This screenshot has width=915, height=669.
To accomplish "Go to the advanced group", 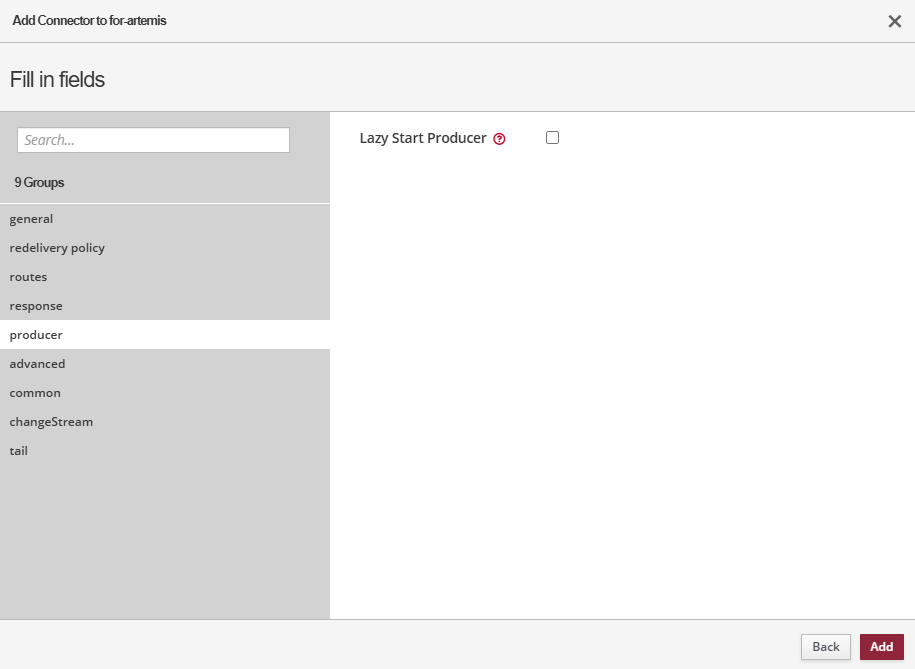I will tap(38, 364).
